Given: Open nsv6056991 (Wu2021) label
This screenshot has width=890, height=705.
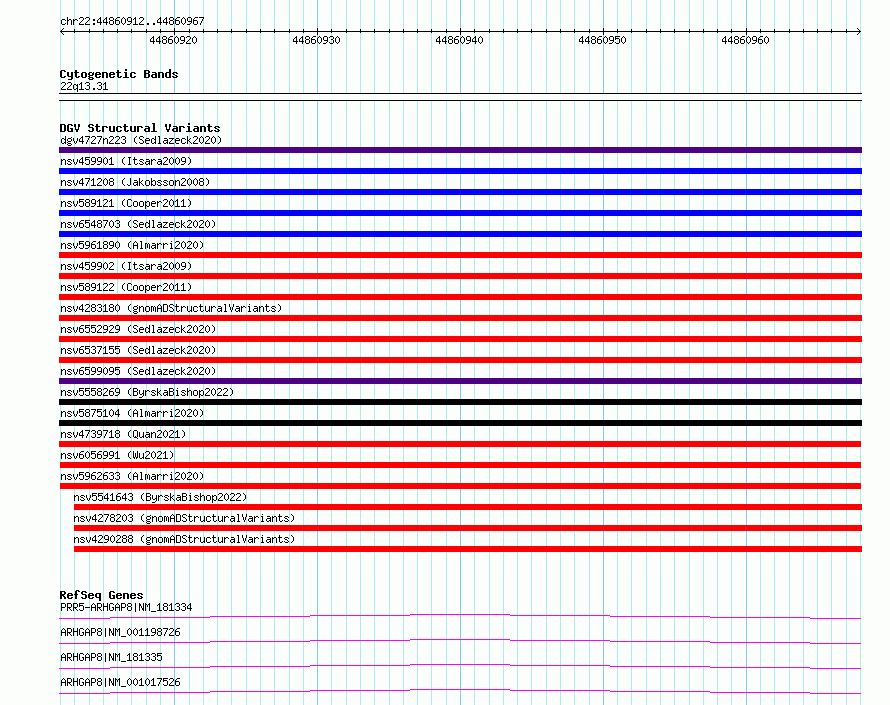Looking at the screenshot, I should (117, 455).
